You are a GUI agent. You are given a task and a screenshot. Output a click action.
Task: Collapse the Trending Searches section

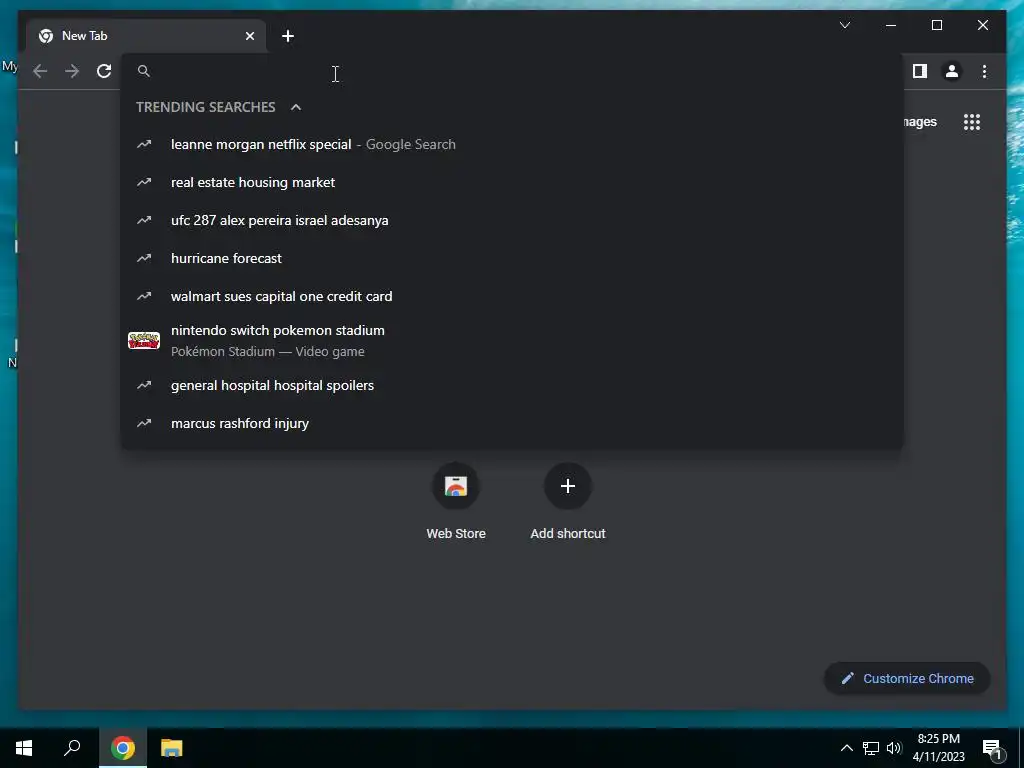296,107
